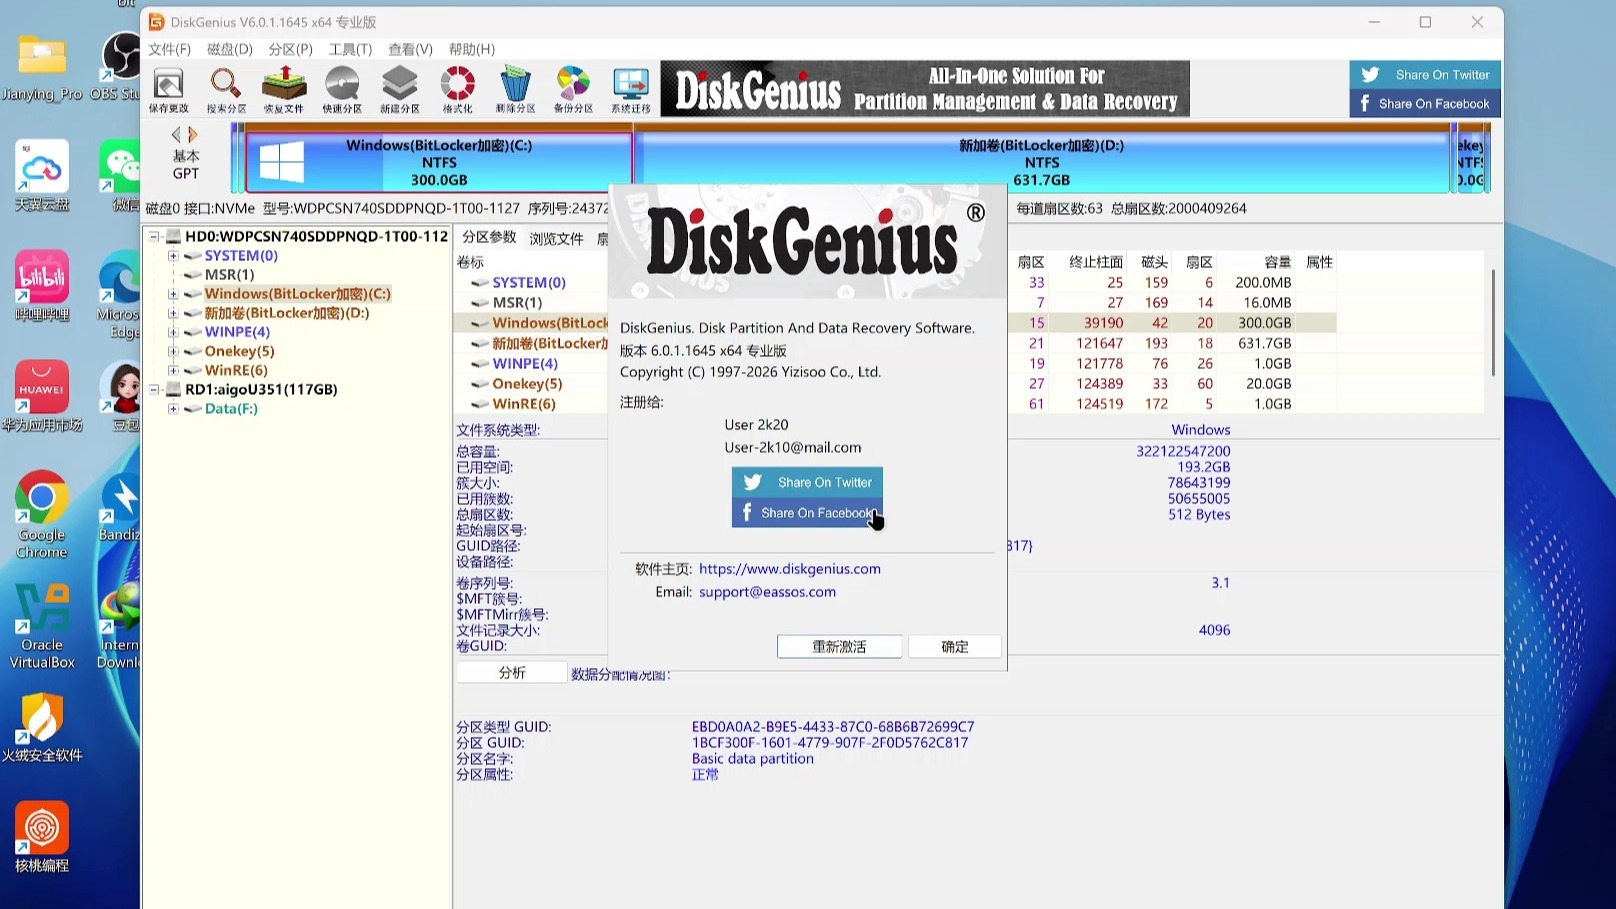Expand the Windows(BitLocker加密)(C:) tree node

coord(173,294)
